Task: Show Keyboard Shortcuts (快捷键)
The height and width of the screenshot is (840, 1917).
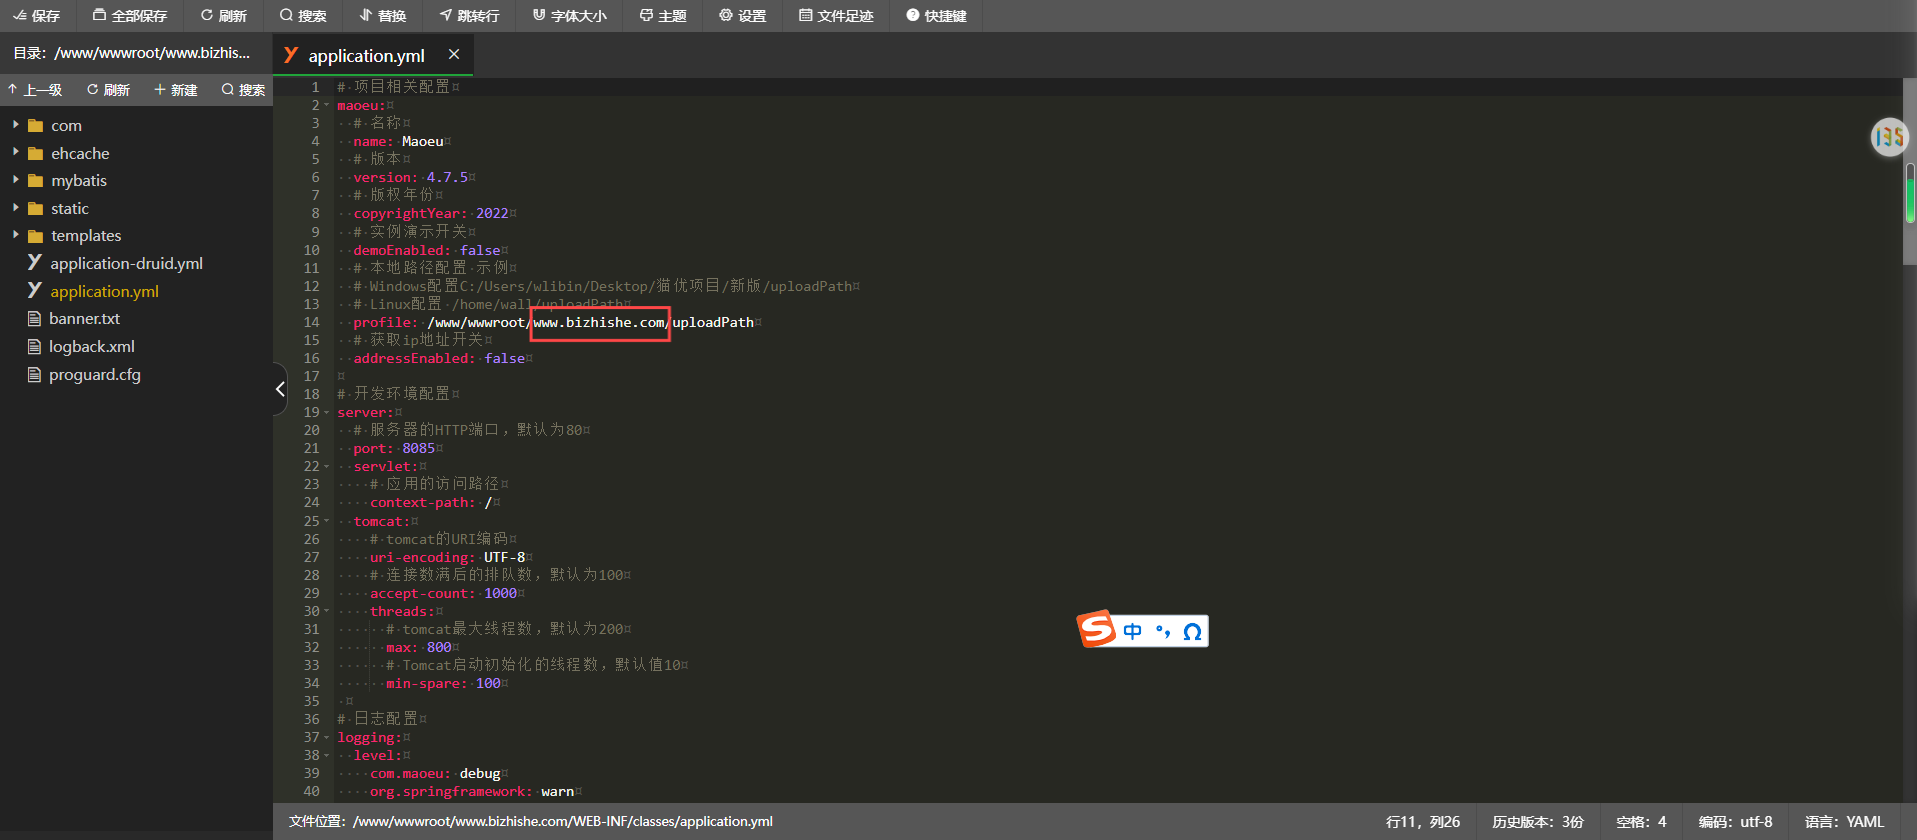Action: pos(912,16)
